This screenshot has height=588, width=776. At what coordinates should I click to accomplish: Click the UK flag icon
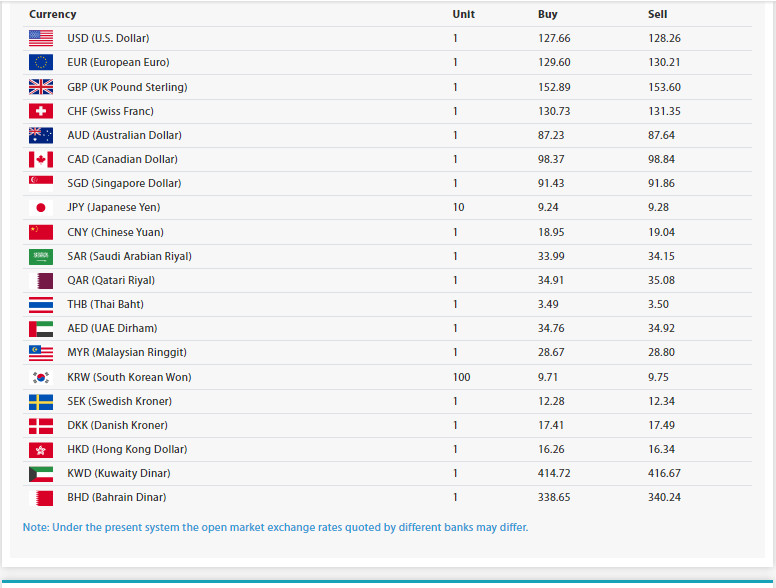point(41,87)
